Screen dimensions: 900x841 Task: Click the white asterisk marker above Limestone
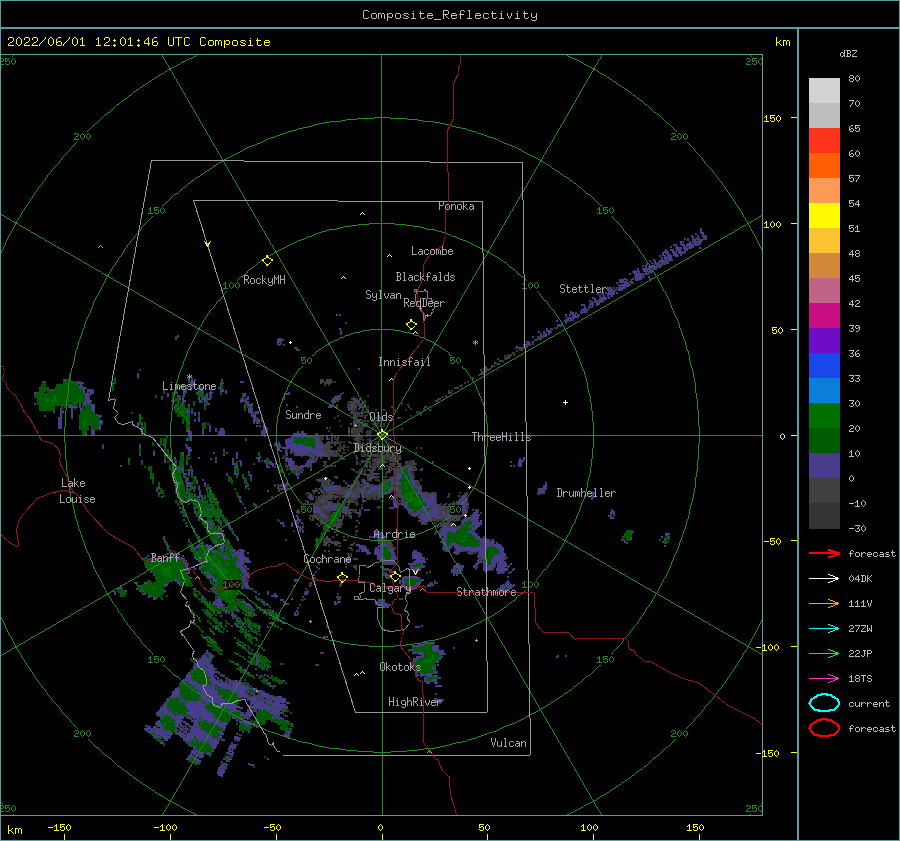point(189,377)
